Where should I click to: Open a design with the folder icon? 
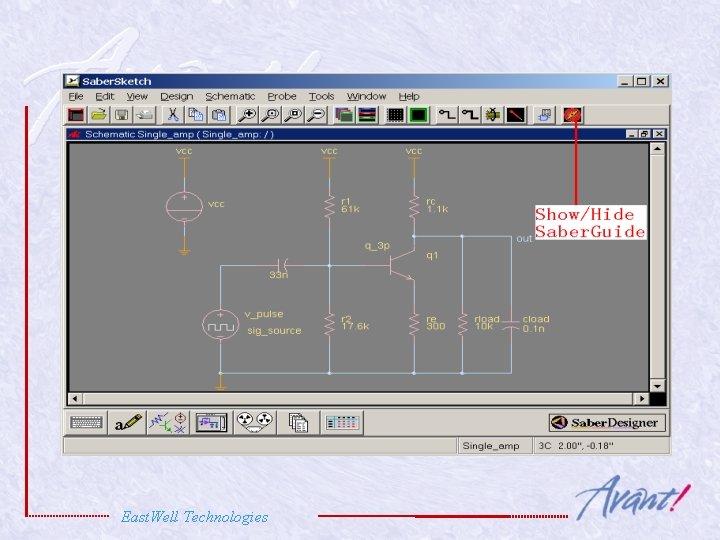(x=99, y=115)
